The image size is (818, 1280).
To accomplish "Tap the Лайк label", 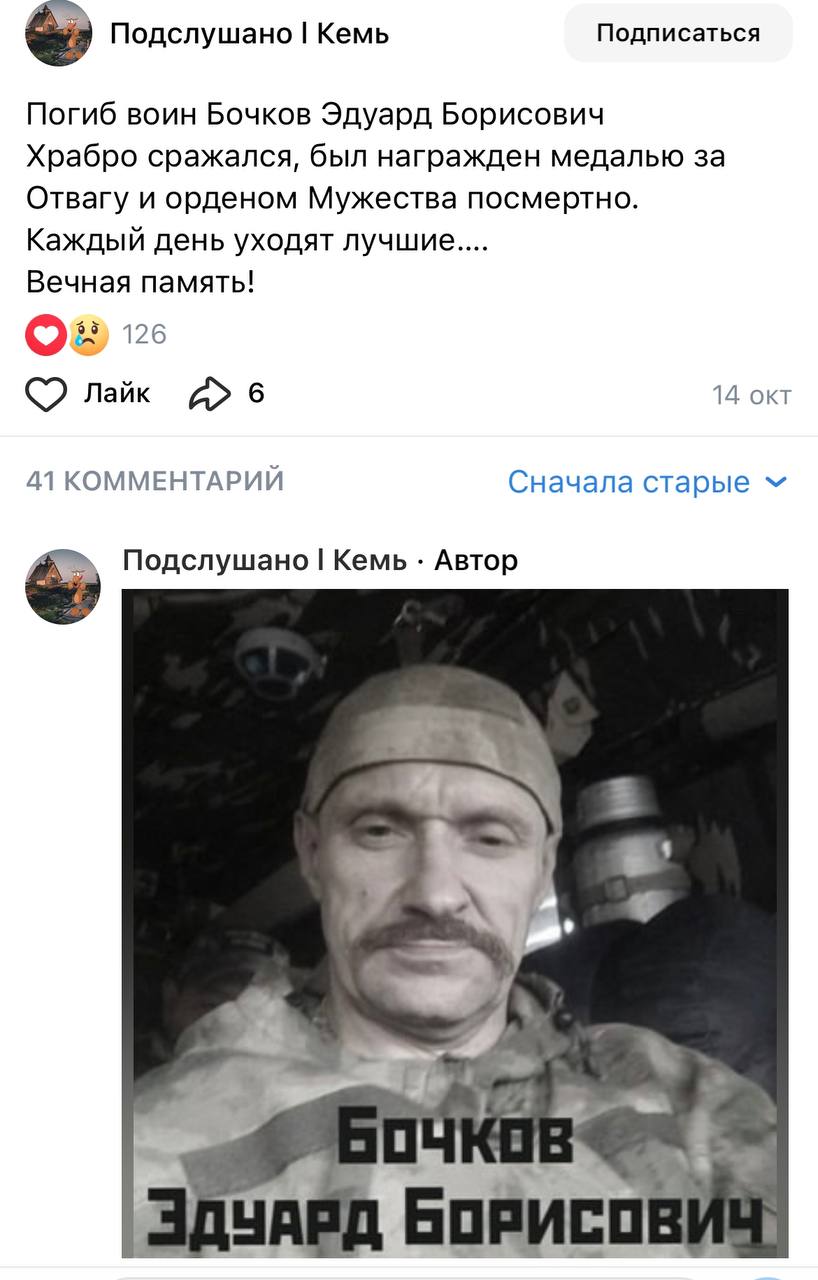I will (116, 394).
